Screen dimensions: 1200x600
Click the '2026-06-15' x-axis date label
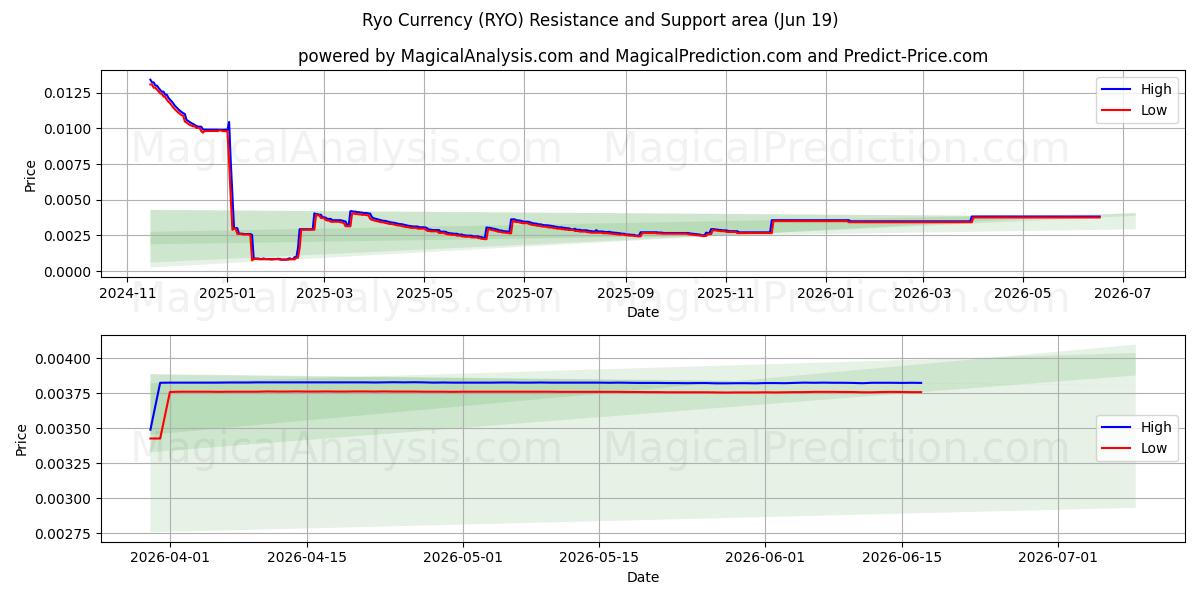902,557
